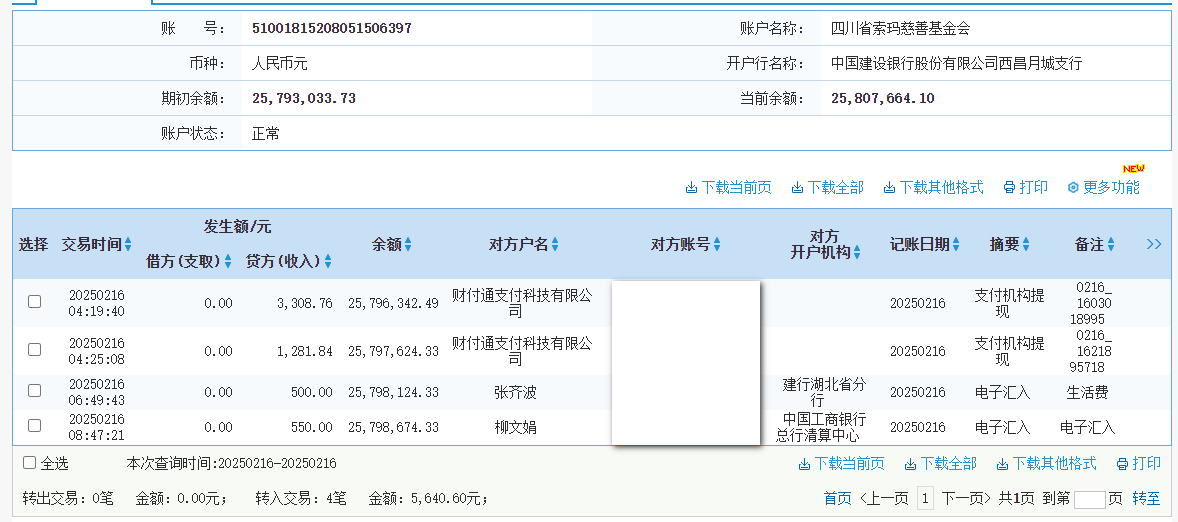The image size is (1178, 522).
Task: Open 更多功能 link
Action: 1111,188
